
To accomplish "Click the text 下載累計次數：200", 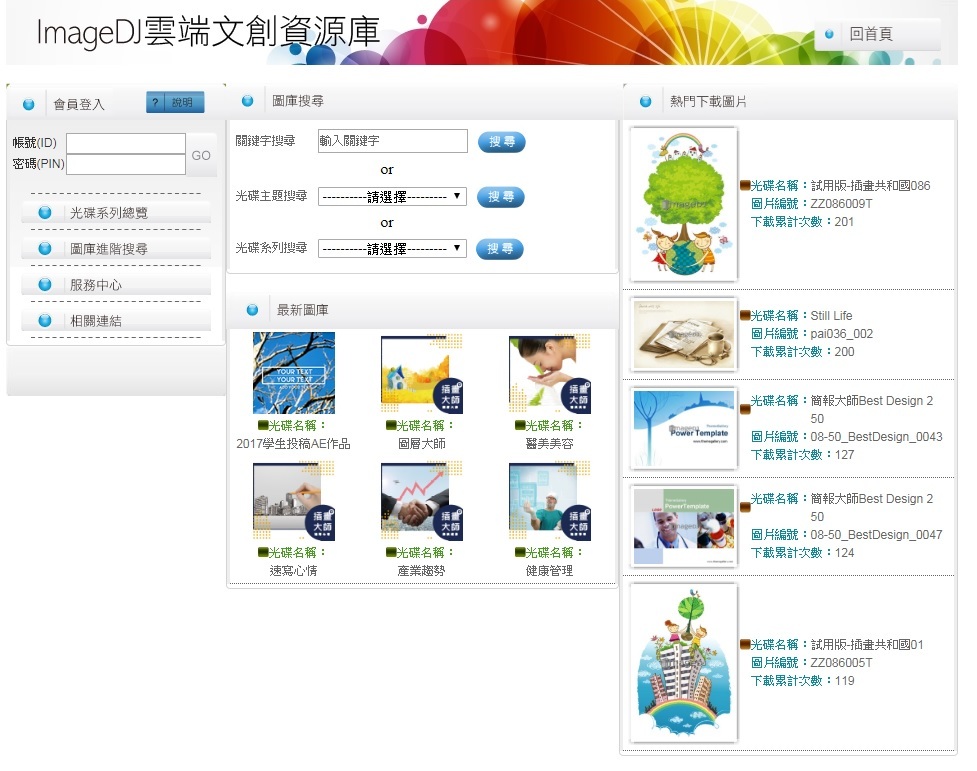I will 803,352.
